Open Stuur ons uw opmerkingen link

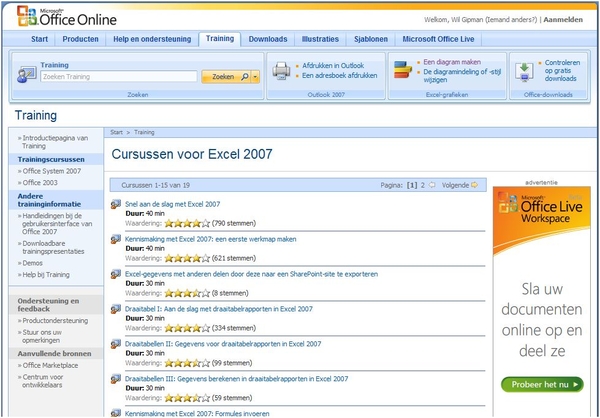41,336
